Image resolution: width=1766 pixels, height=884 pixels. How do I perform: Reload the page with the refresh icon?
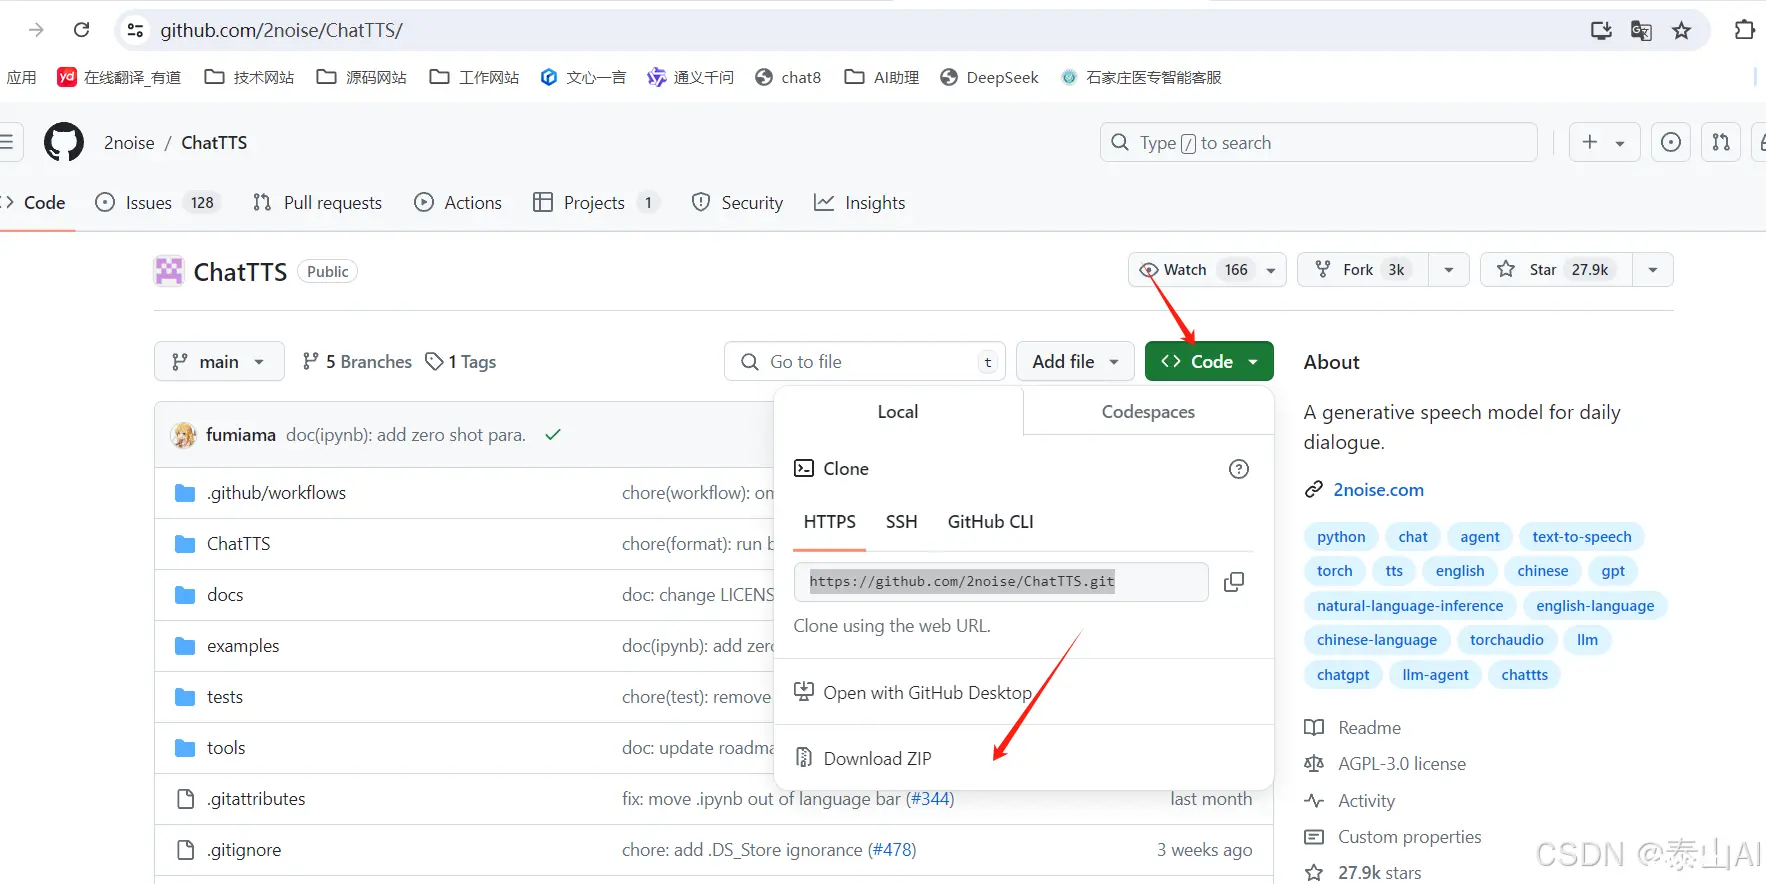click(82, 30)
